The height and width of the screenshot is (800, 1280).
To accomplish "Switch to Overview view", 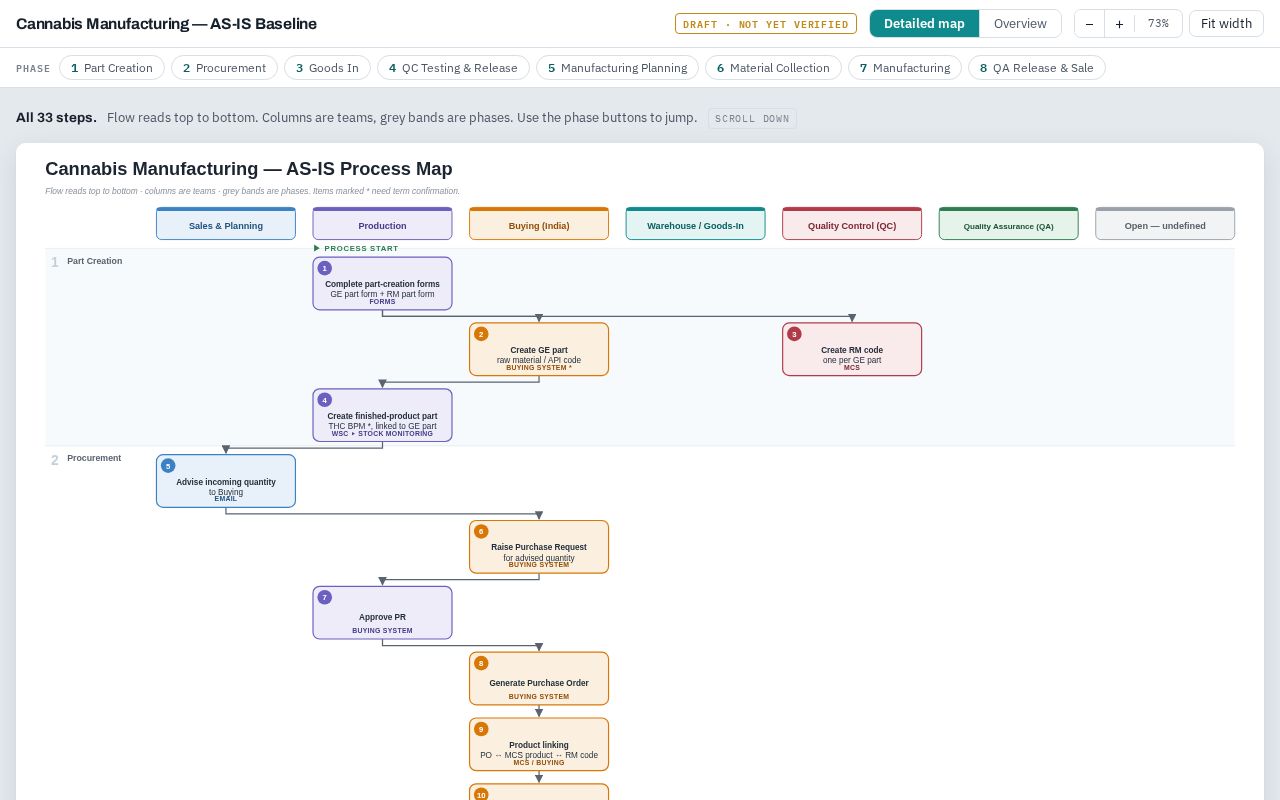I will [x=1020, y=24].
